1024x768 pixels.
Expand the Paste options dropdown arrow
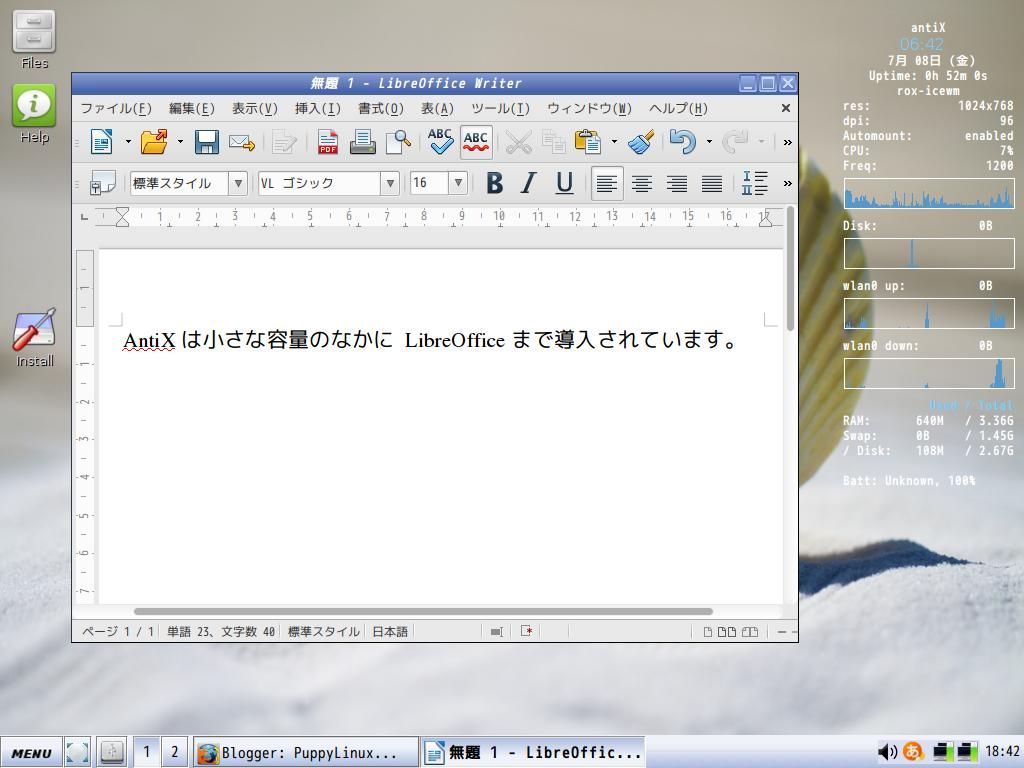pos(614,142)
